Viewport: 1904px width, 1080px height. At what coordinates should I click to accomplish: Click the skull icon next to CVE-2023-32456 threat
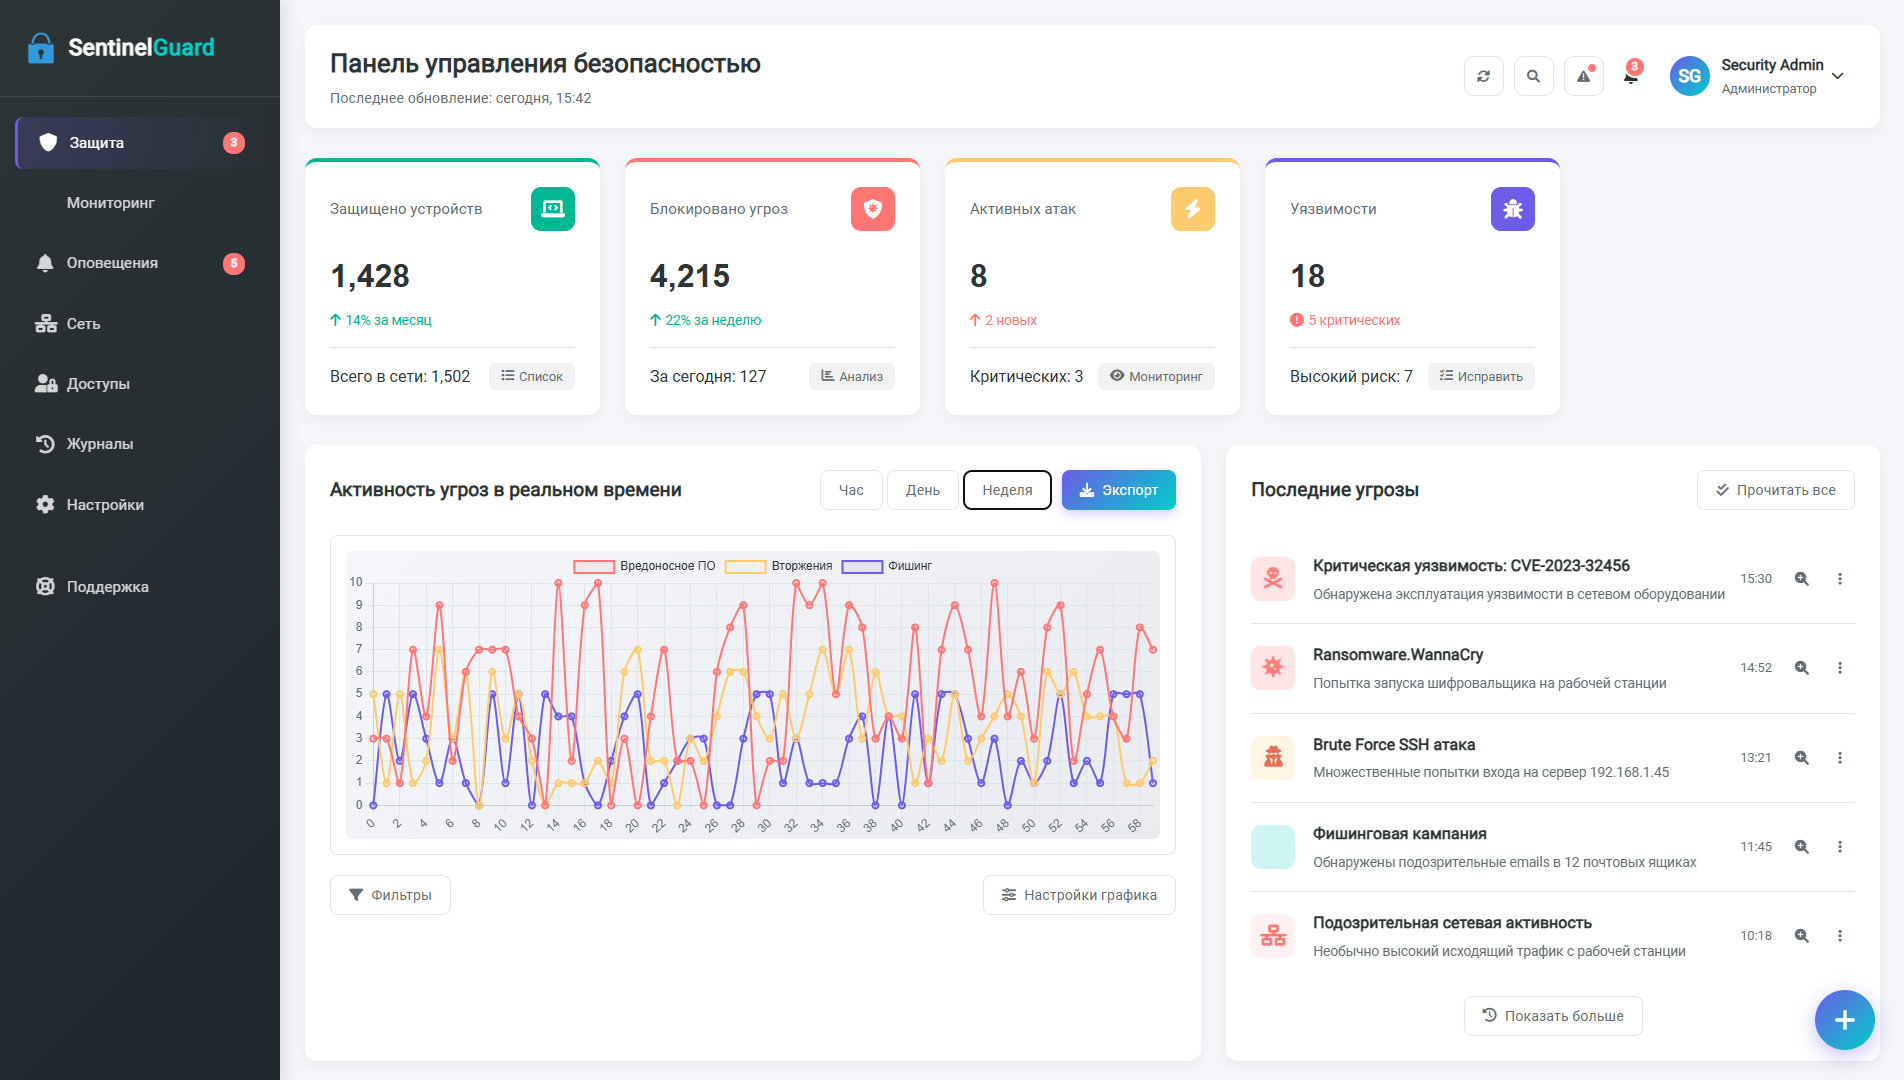[1272, 578]
